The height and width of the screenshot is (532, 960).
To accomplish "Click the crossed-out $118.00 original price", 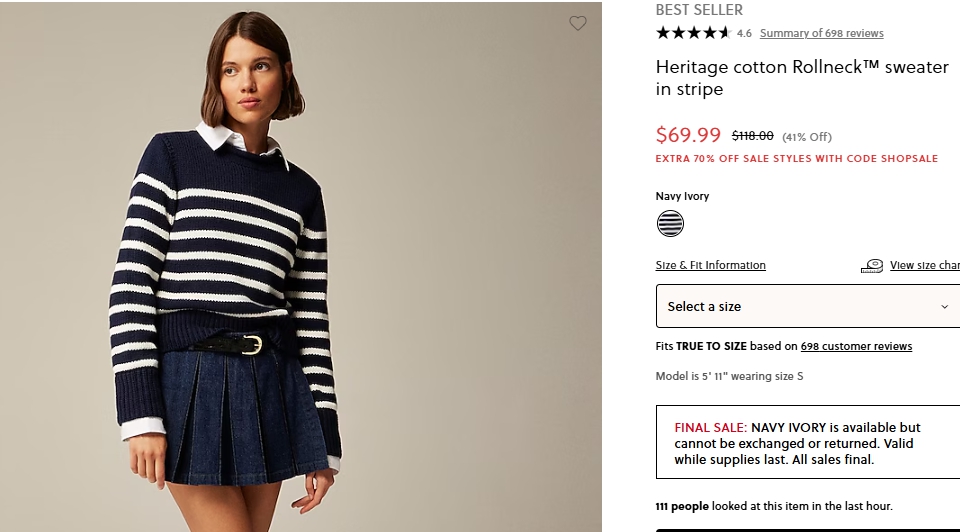I will pyautogui.click(x=752, y=136).
